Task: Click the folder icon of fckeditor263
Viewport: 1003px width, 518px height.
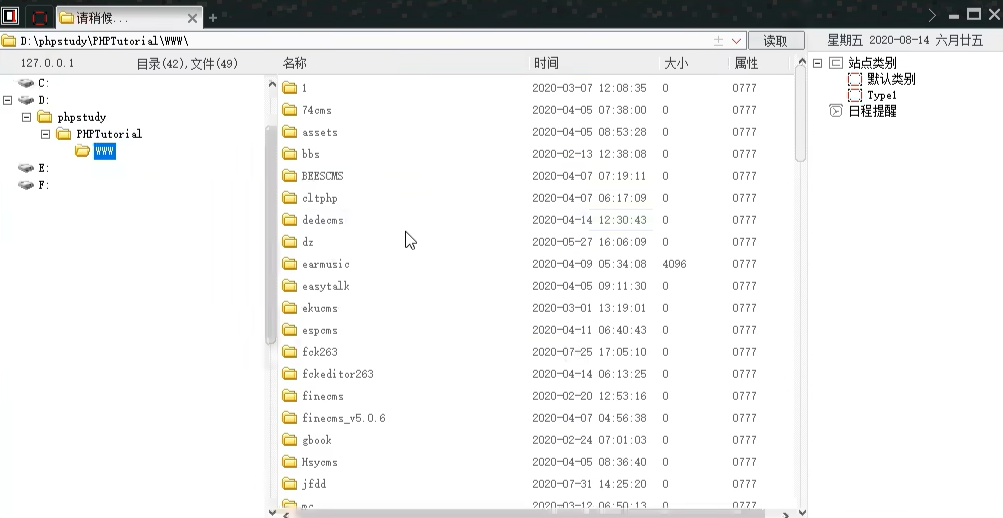Action: tap(290, 374)
